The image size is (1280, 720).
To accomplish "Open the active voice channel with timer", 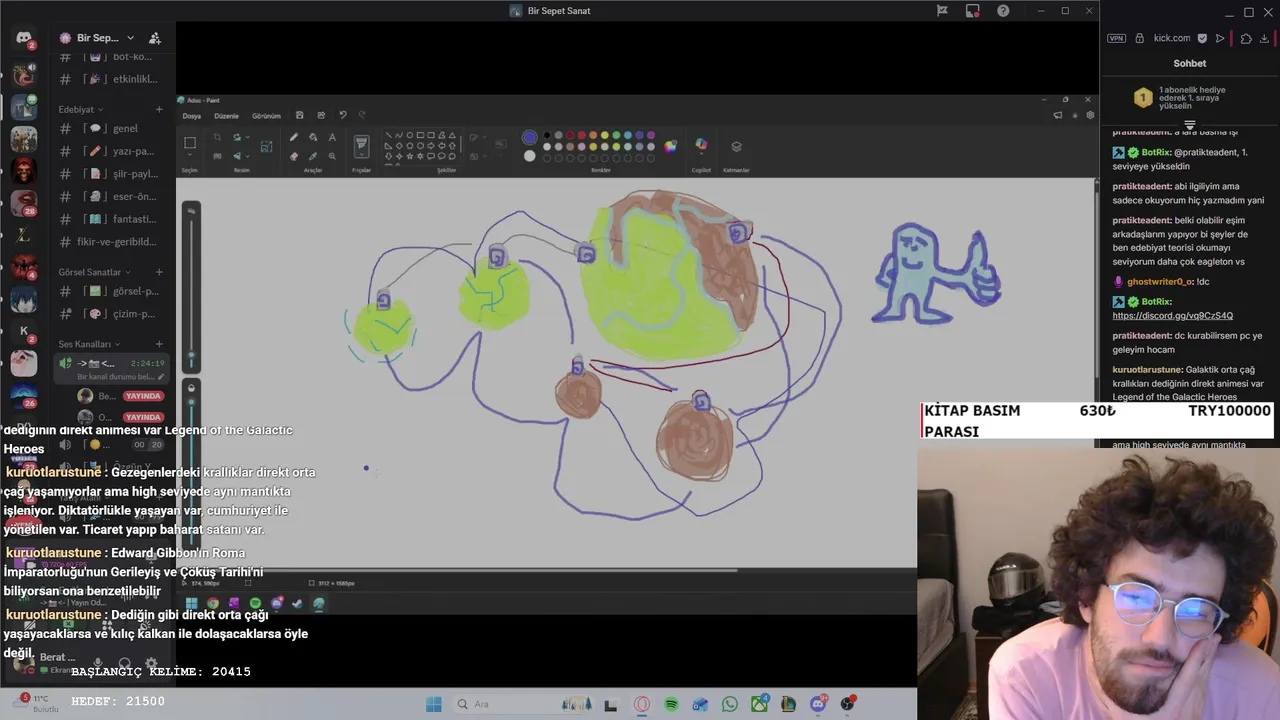I will [x=110, y=368].
